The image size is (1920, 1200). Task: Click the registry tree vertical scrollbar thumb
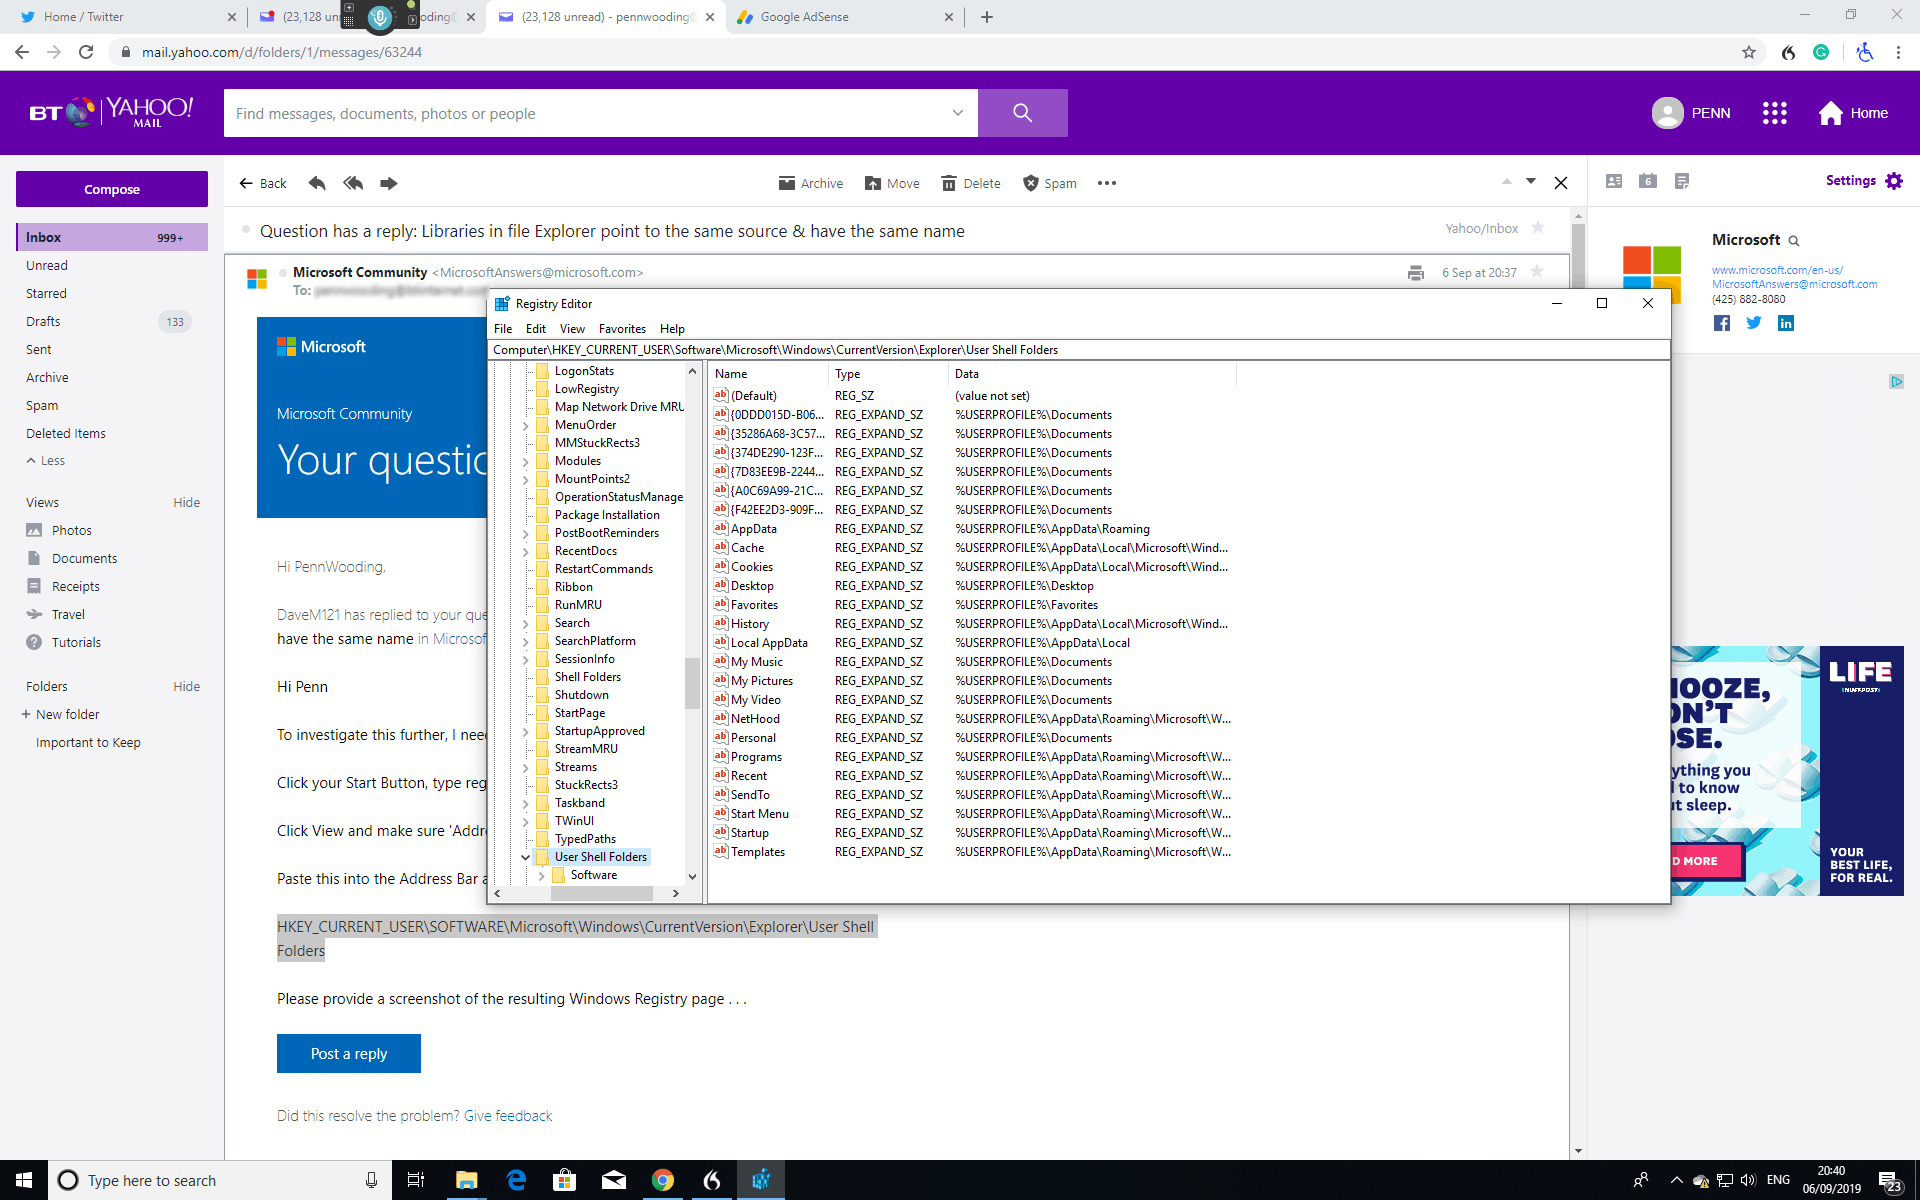point(692,682)
